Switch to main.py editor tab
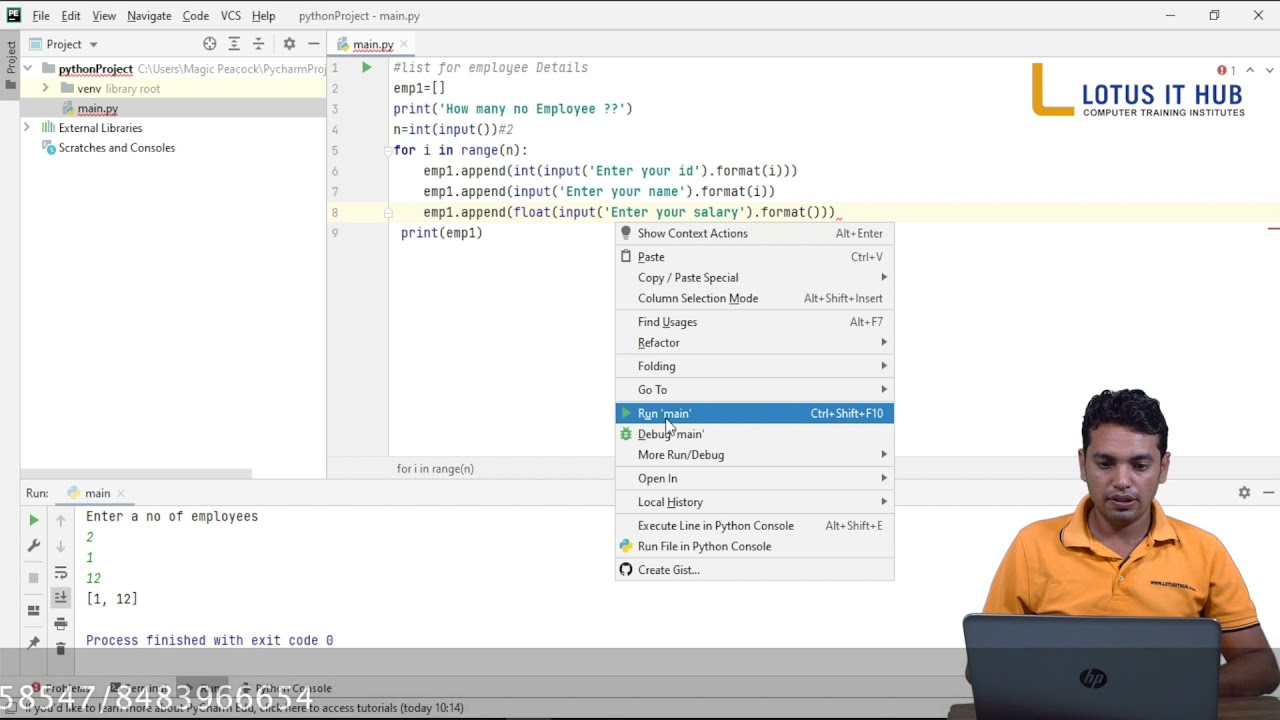 372,44
